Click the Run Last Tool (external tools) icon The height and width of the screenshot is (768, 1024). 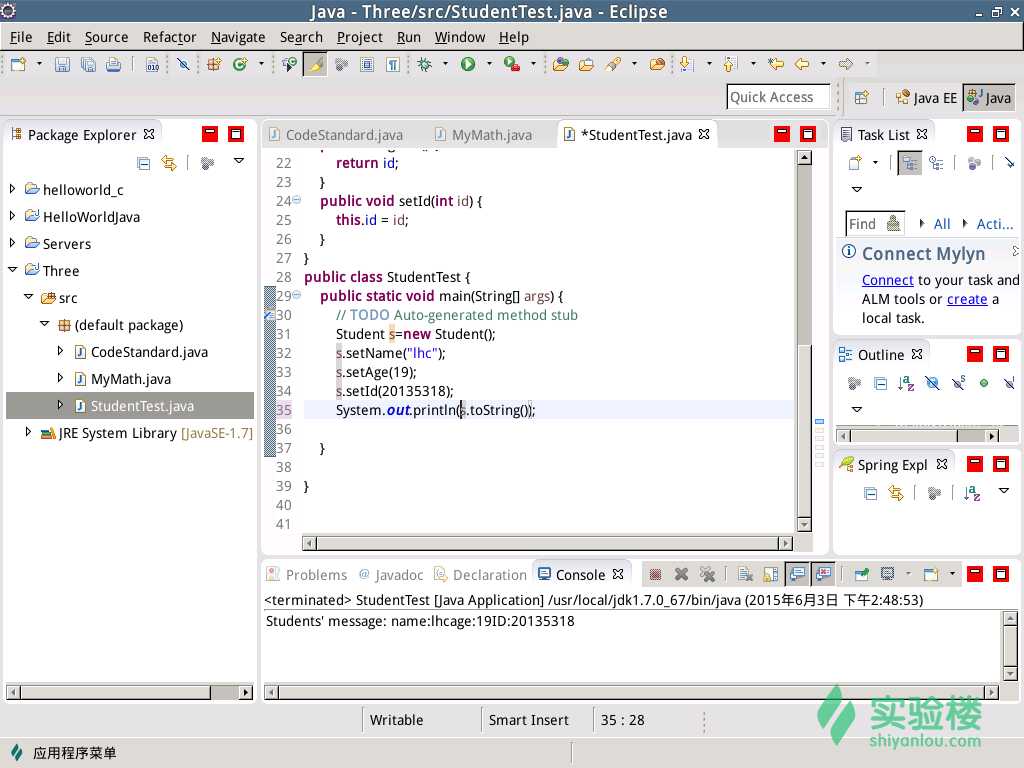tap(511, 64)
